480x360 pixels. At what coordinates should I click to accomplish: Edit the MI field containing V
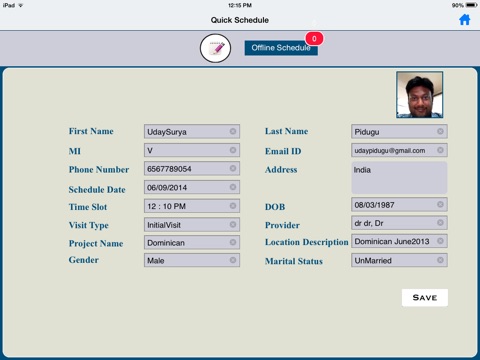pyautogui.click(x=192, y=150)
